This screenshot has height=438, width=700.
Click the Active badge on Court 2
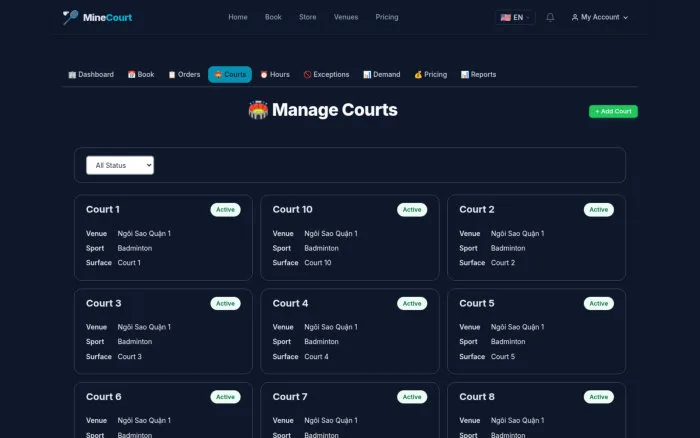[599, 210]
